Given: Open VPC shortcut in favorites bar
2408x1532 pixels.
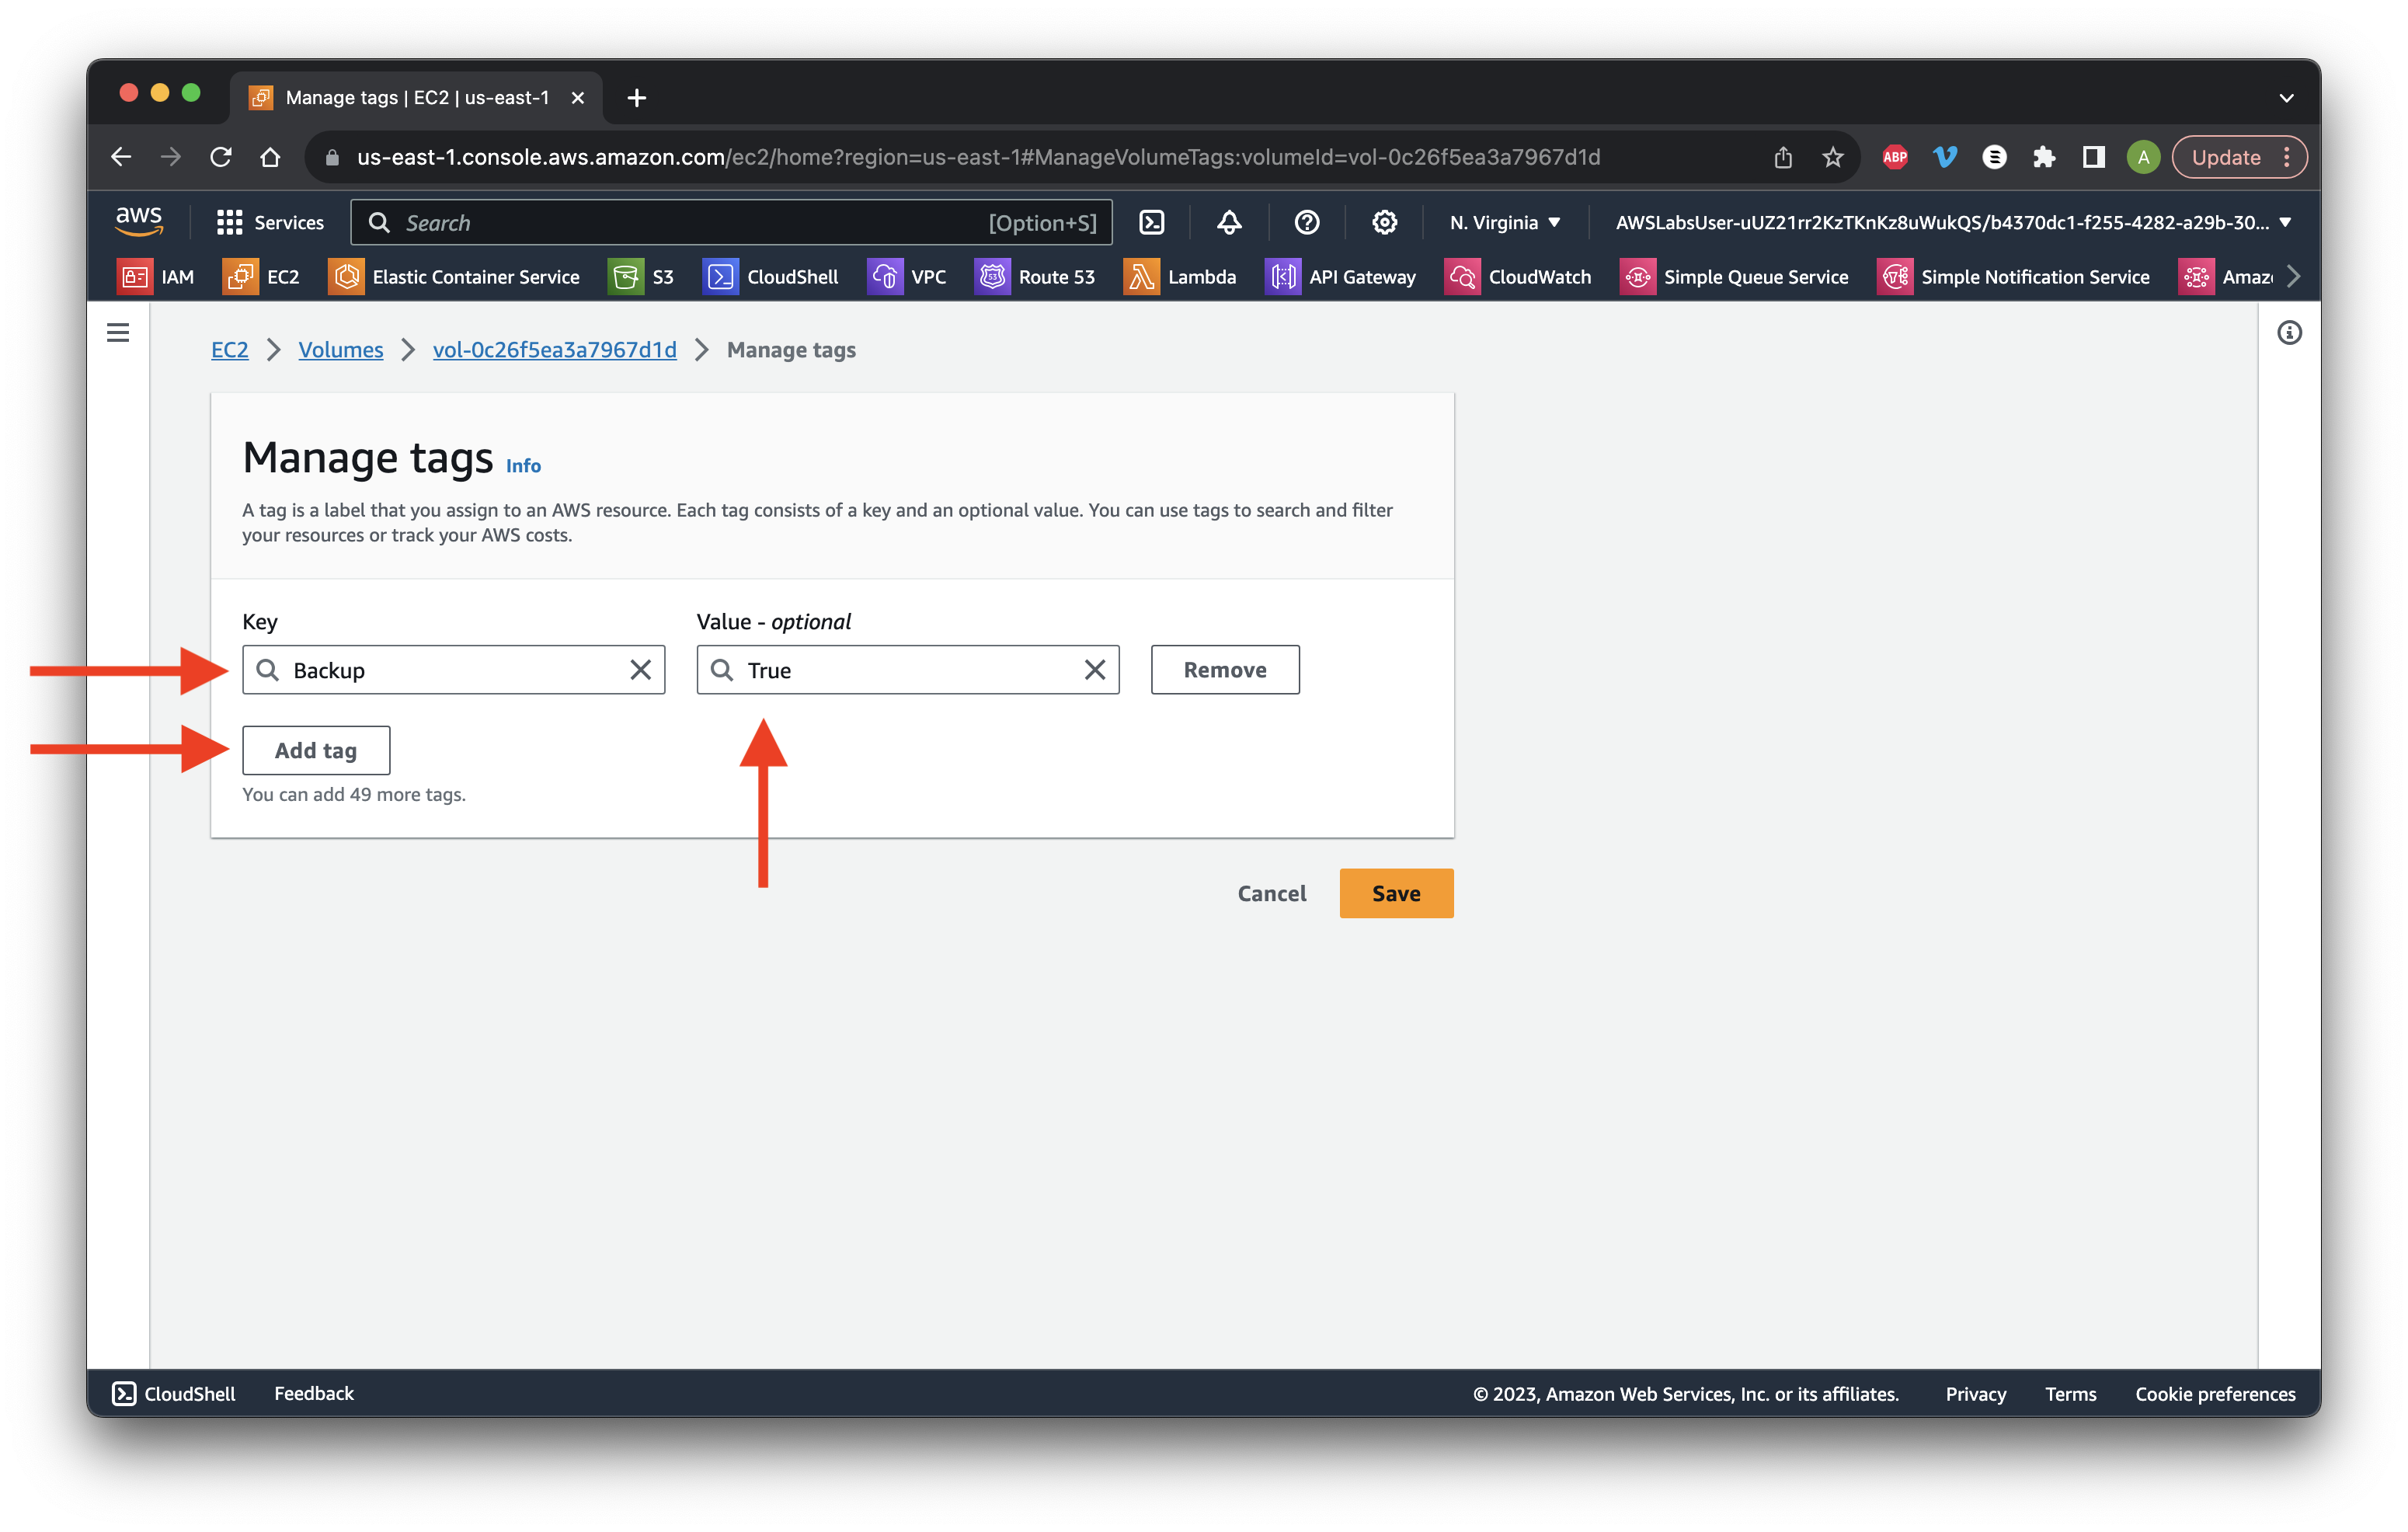Looking at the screenshot, I should tap(907, 277).
